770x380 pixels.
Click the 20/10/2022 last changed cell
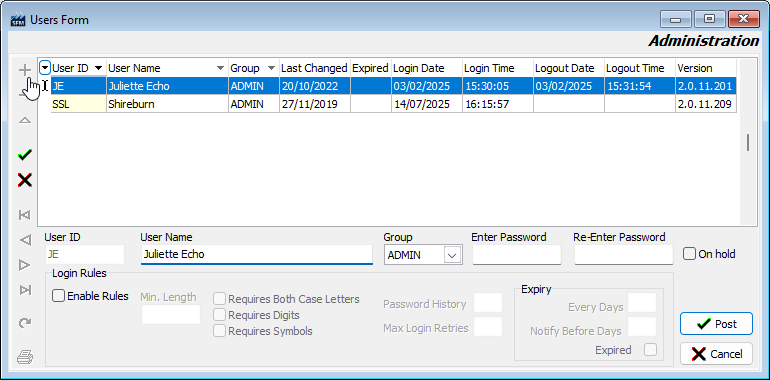tap(315, 86)
